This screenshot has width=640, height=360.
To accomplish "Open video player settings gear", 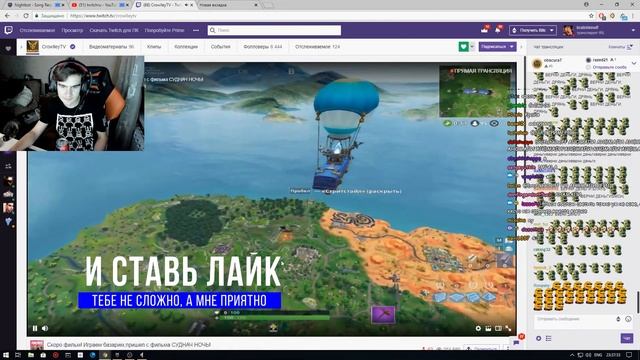I will click(x=478, y=328).
